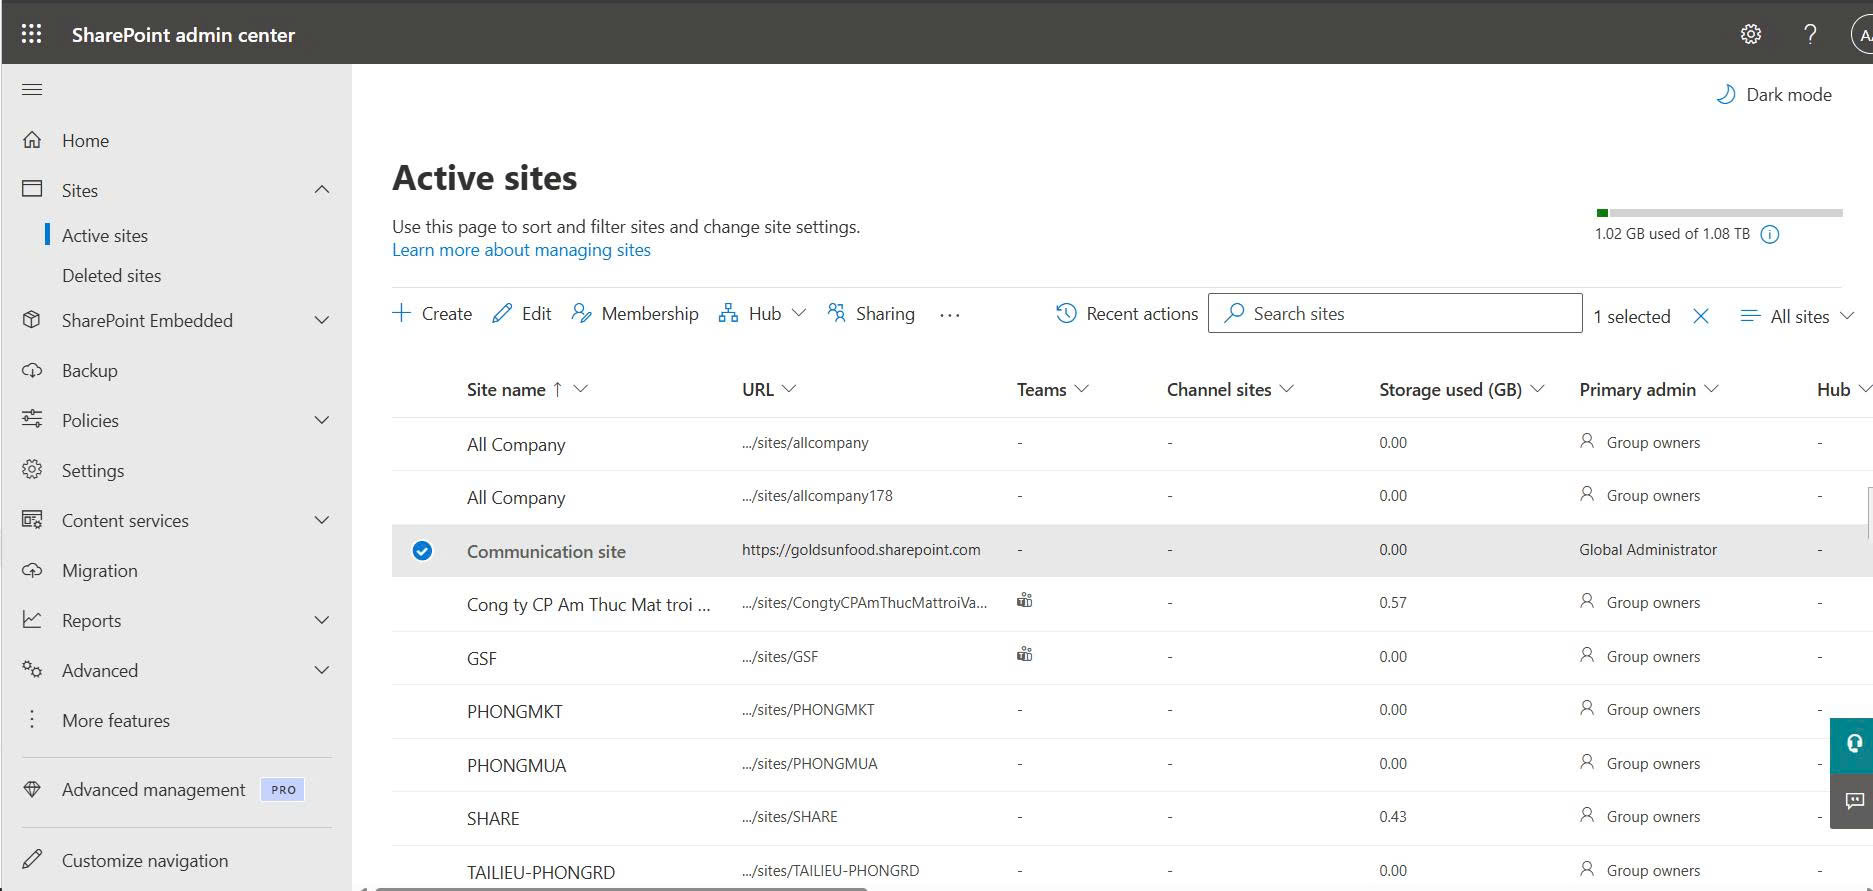Click the Teams icon in GSF row
This screenshot has width=1873, height=891.
1024,655
